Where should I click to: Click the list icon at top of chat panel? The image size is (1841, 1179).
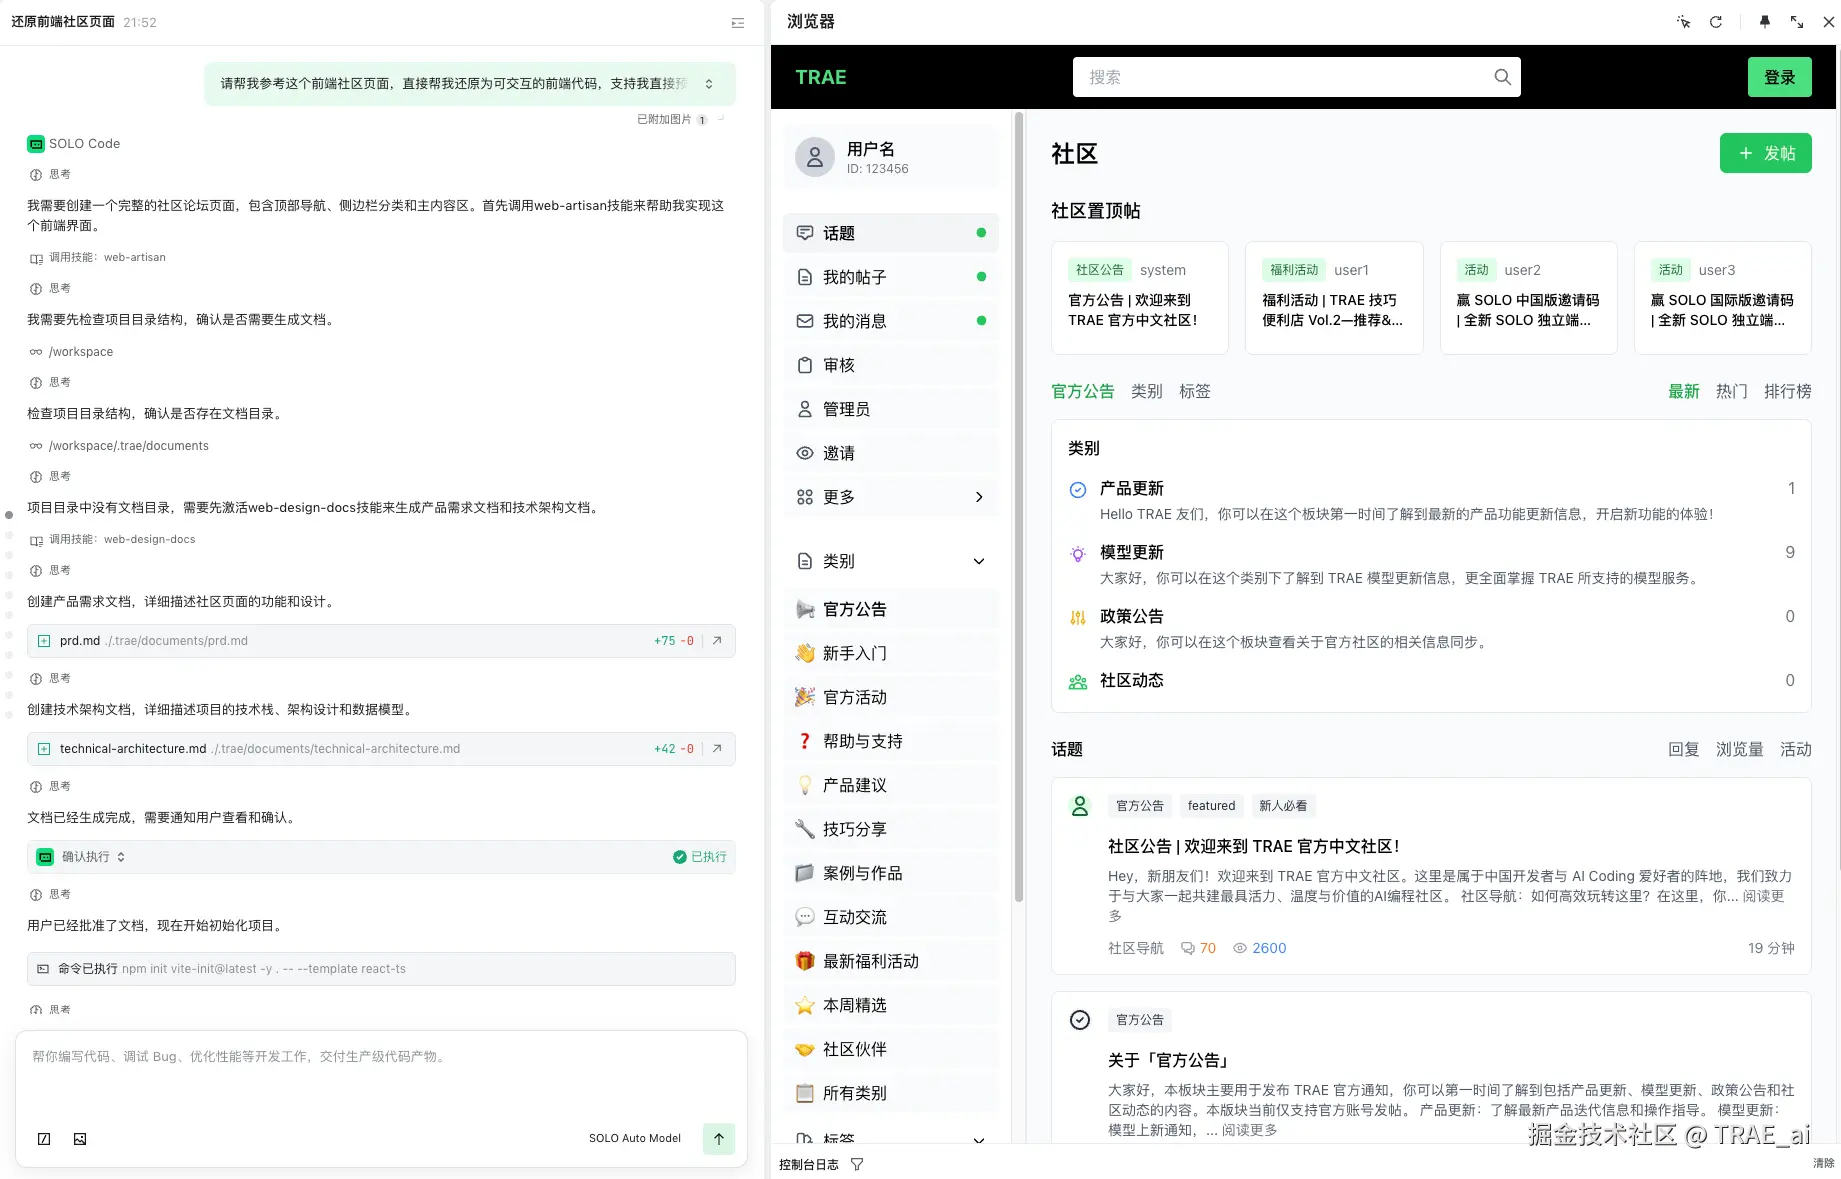[x=738, y=22]
